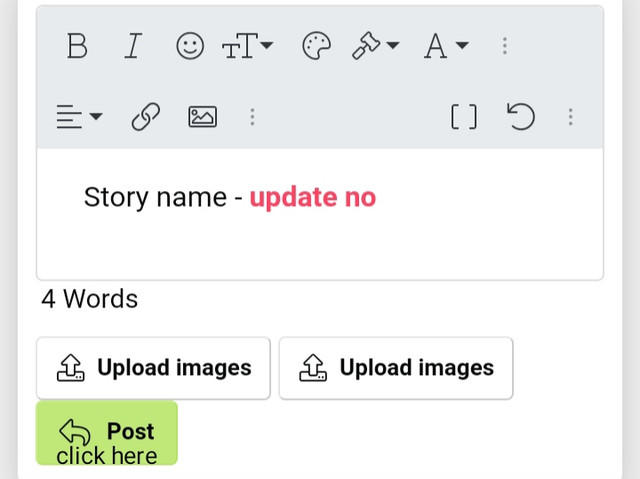The height and width of the screenshot is (479, 640).
Task: Click the red 'update no' text
Action: (x=313, y=197)
